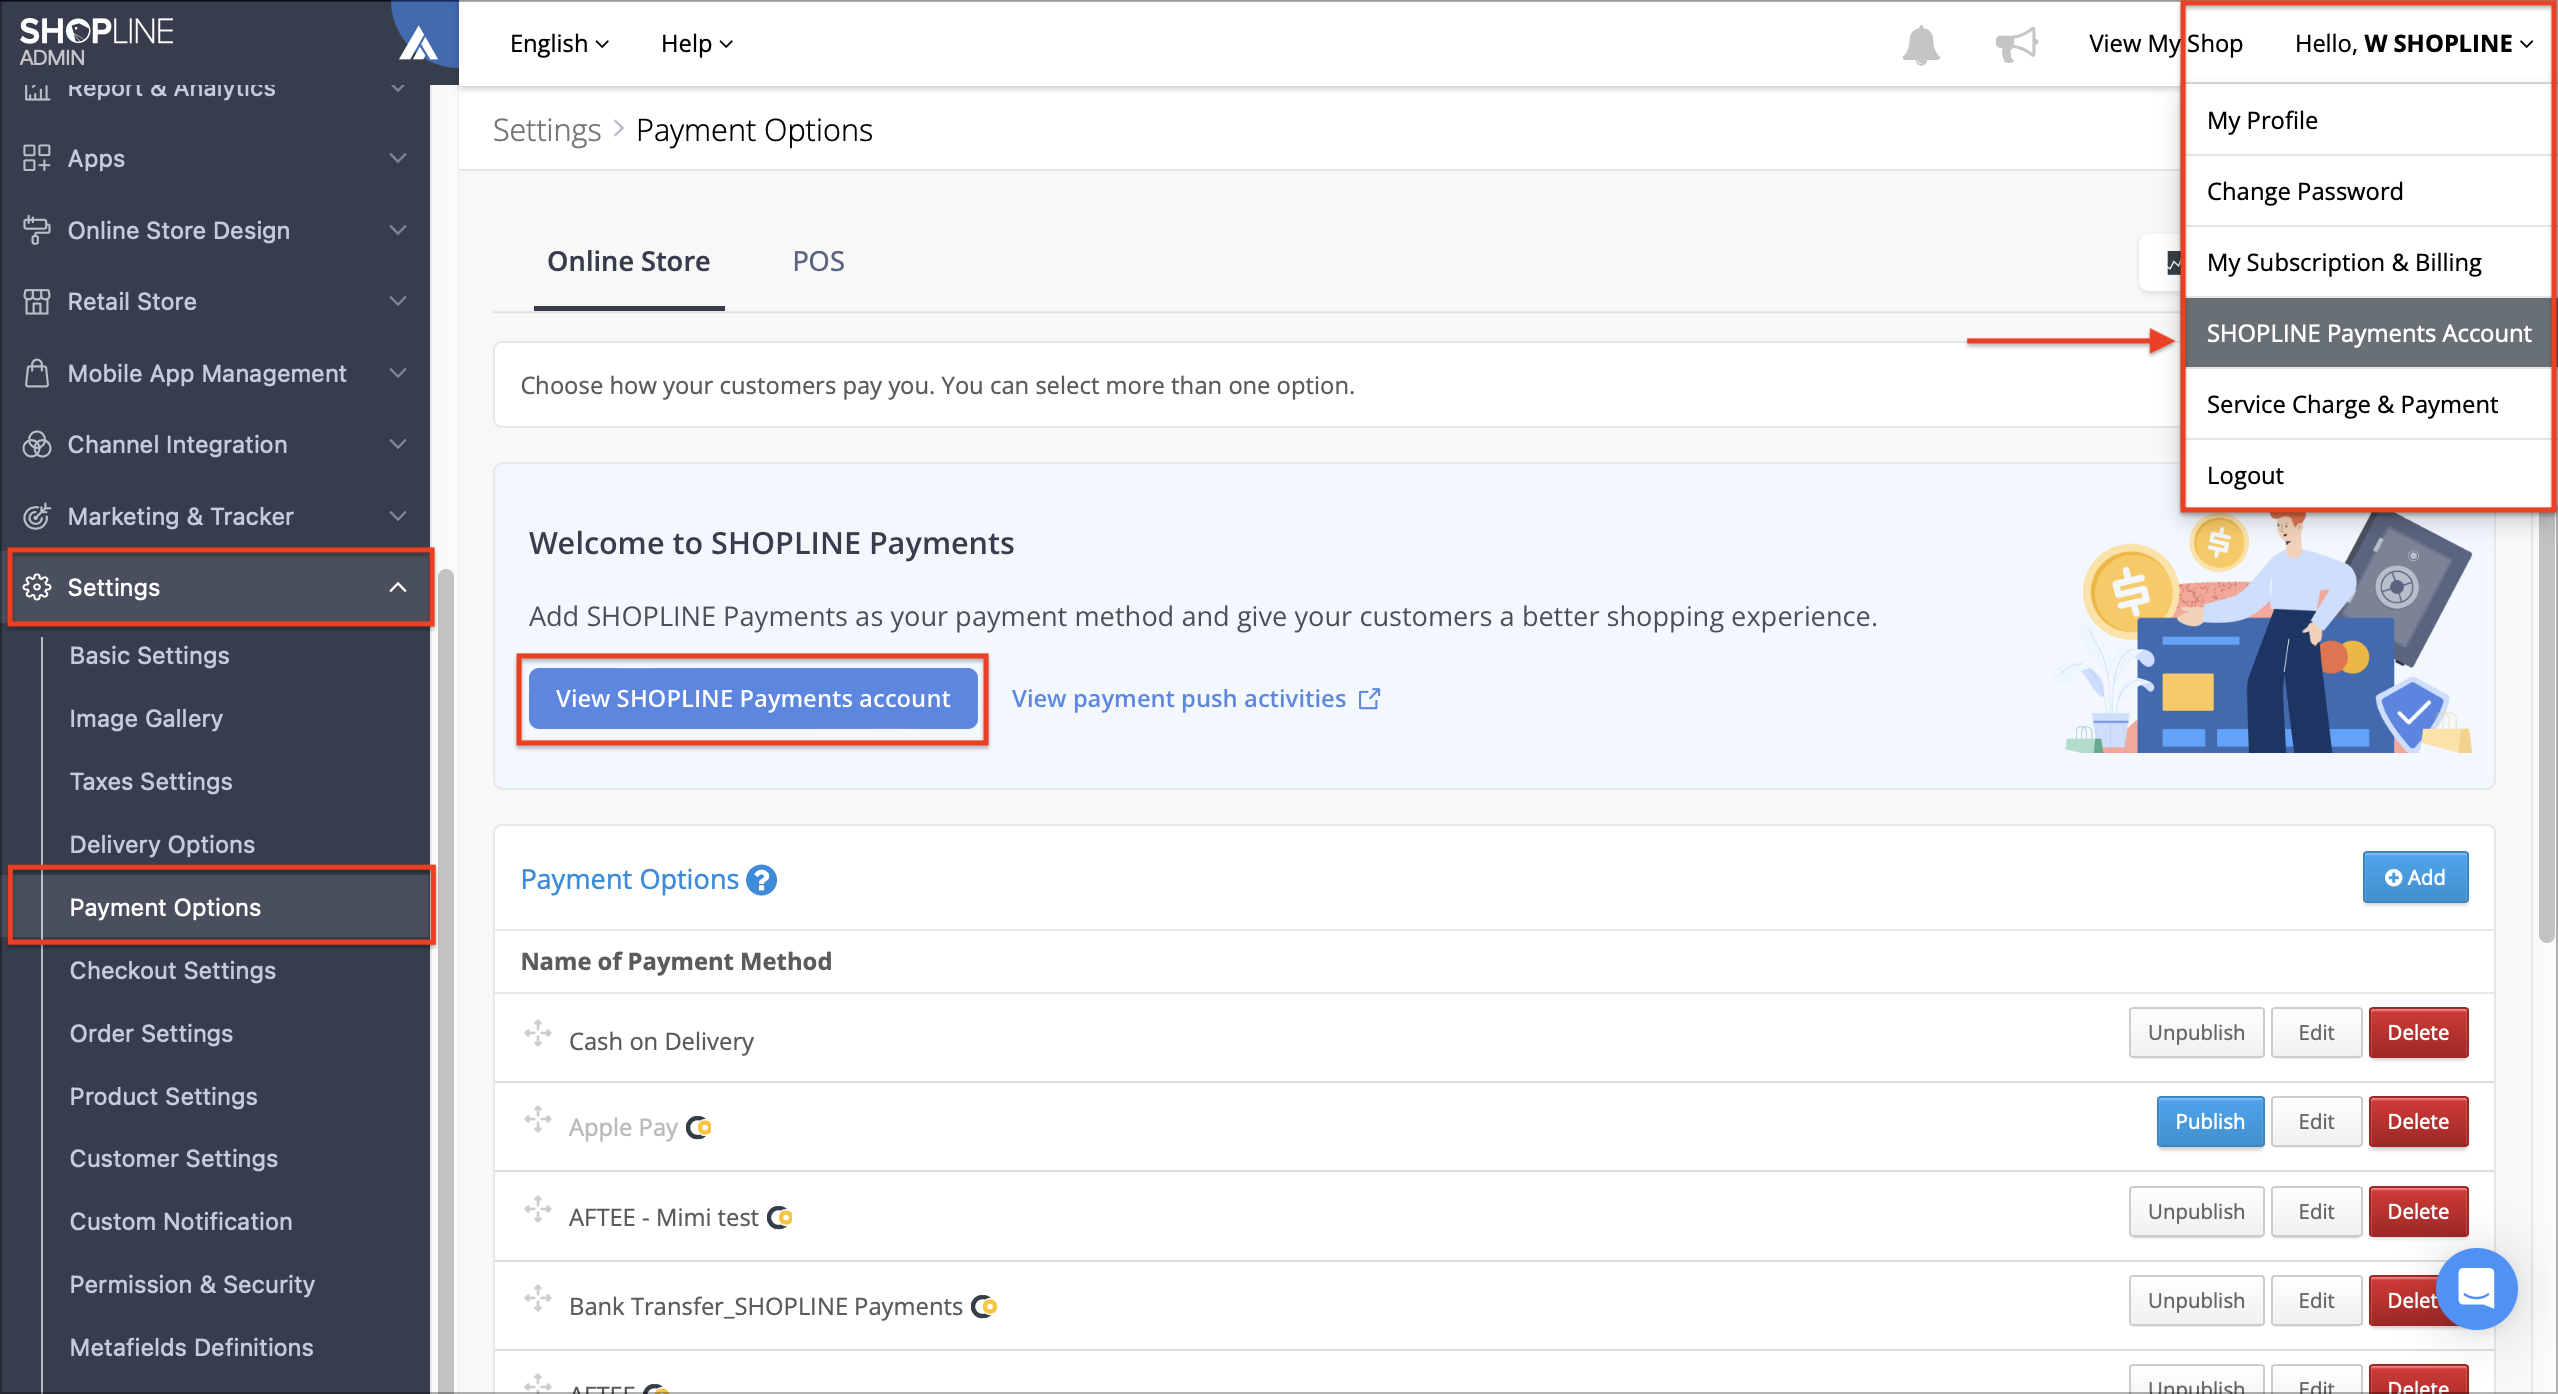Screen dimensions: 2558x1394
Task: Click drag handle icon for Apple Pay
Action: (x=538, y=1119)
